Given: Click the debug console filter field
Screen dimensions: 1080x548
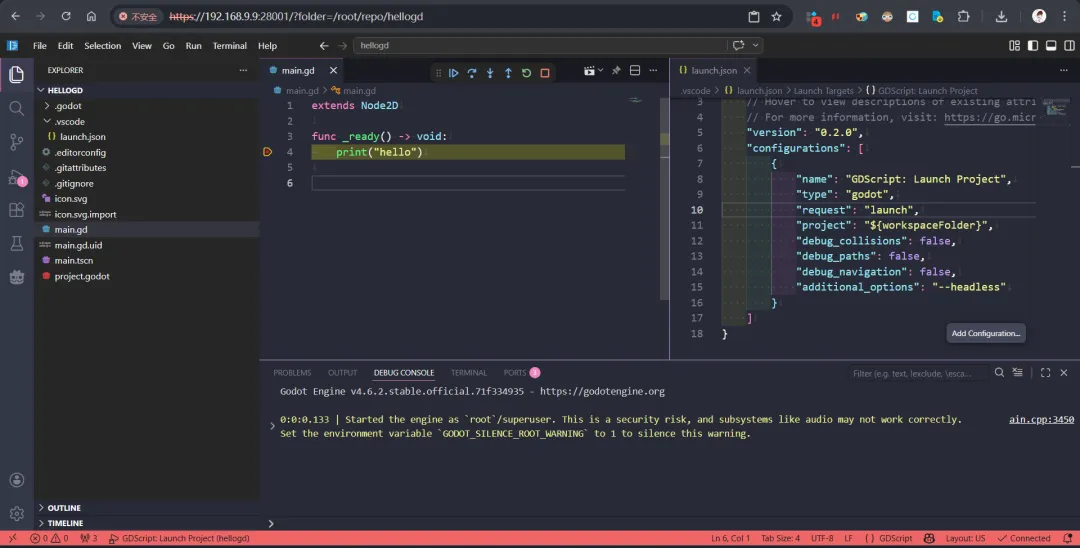Looking at the screenshot, I should pos(915,373).
